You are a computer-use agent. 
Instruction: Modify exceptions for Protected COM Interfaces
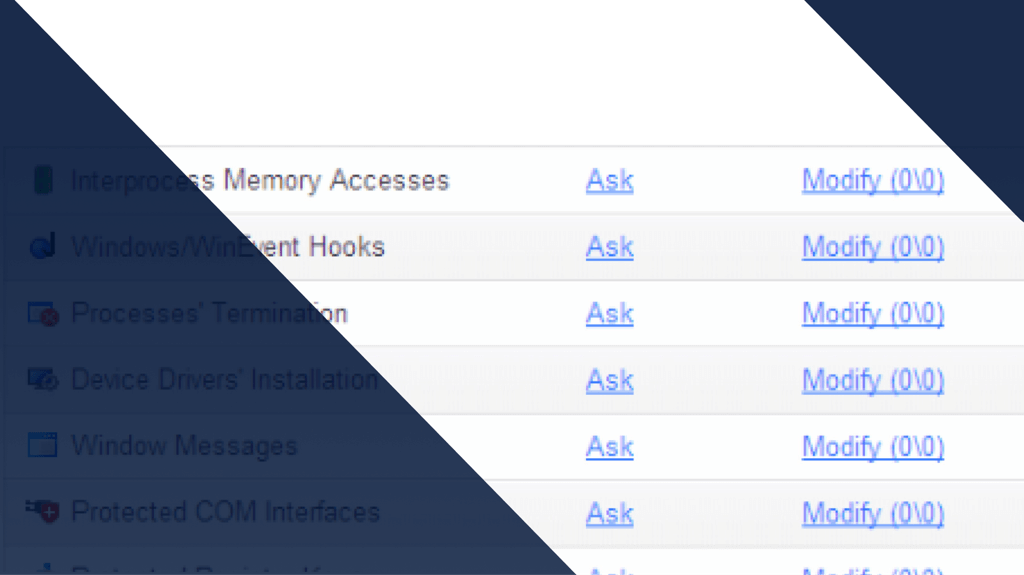872,514
